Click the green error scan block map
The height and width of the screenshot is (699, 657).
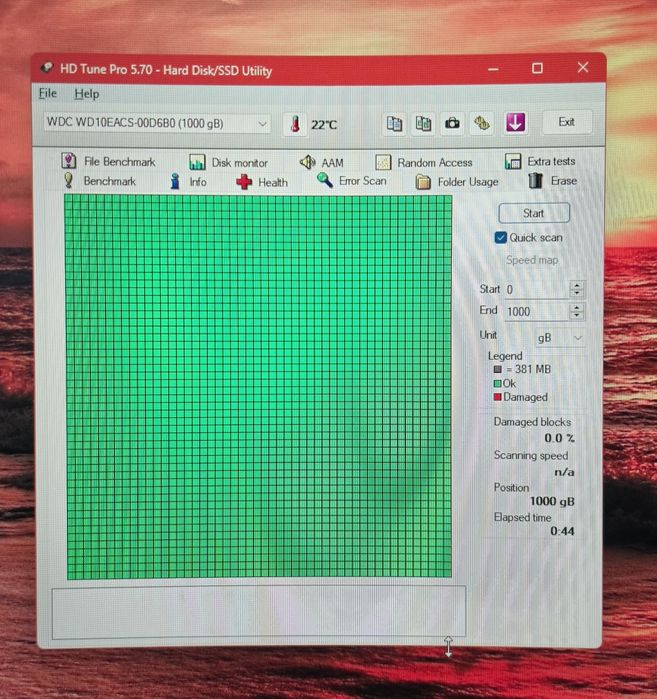click(x=259, y=387)
